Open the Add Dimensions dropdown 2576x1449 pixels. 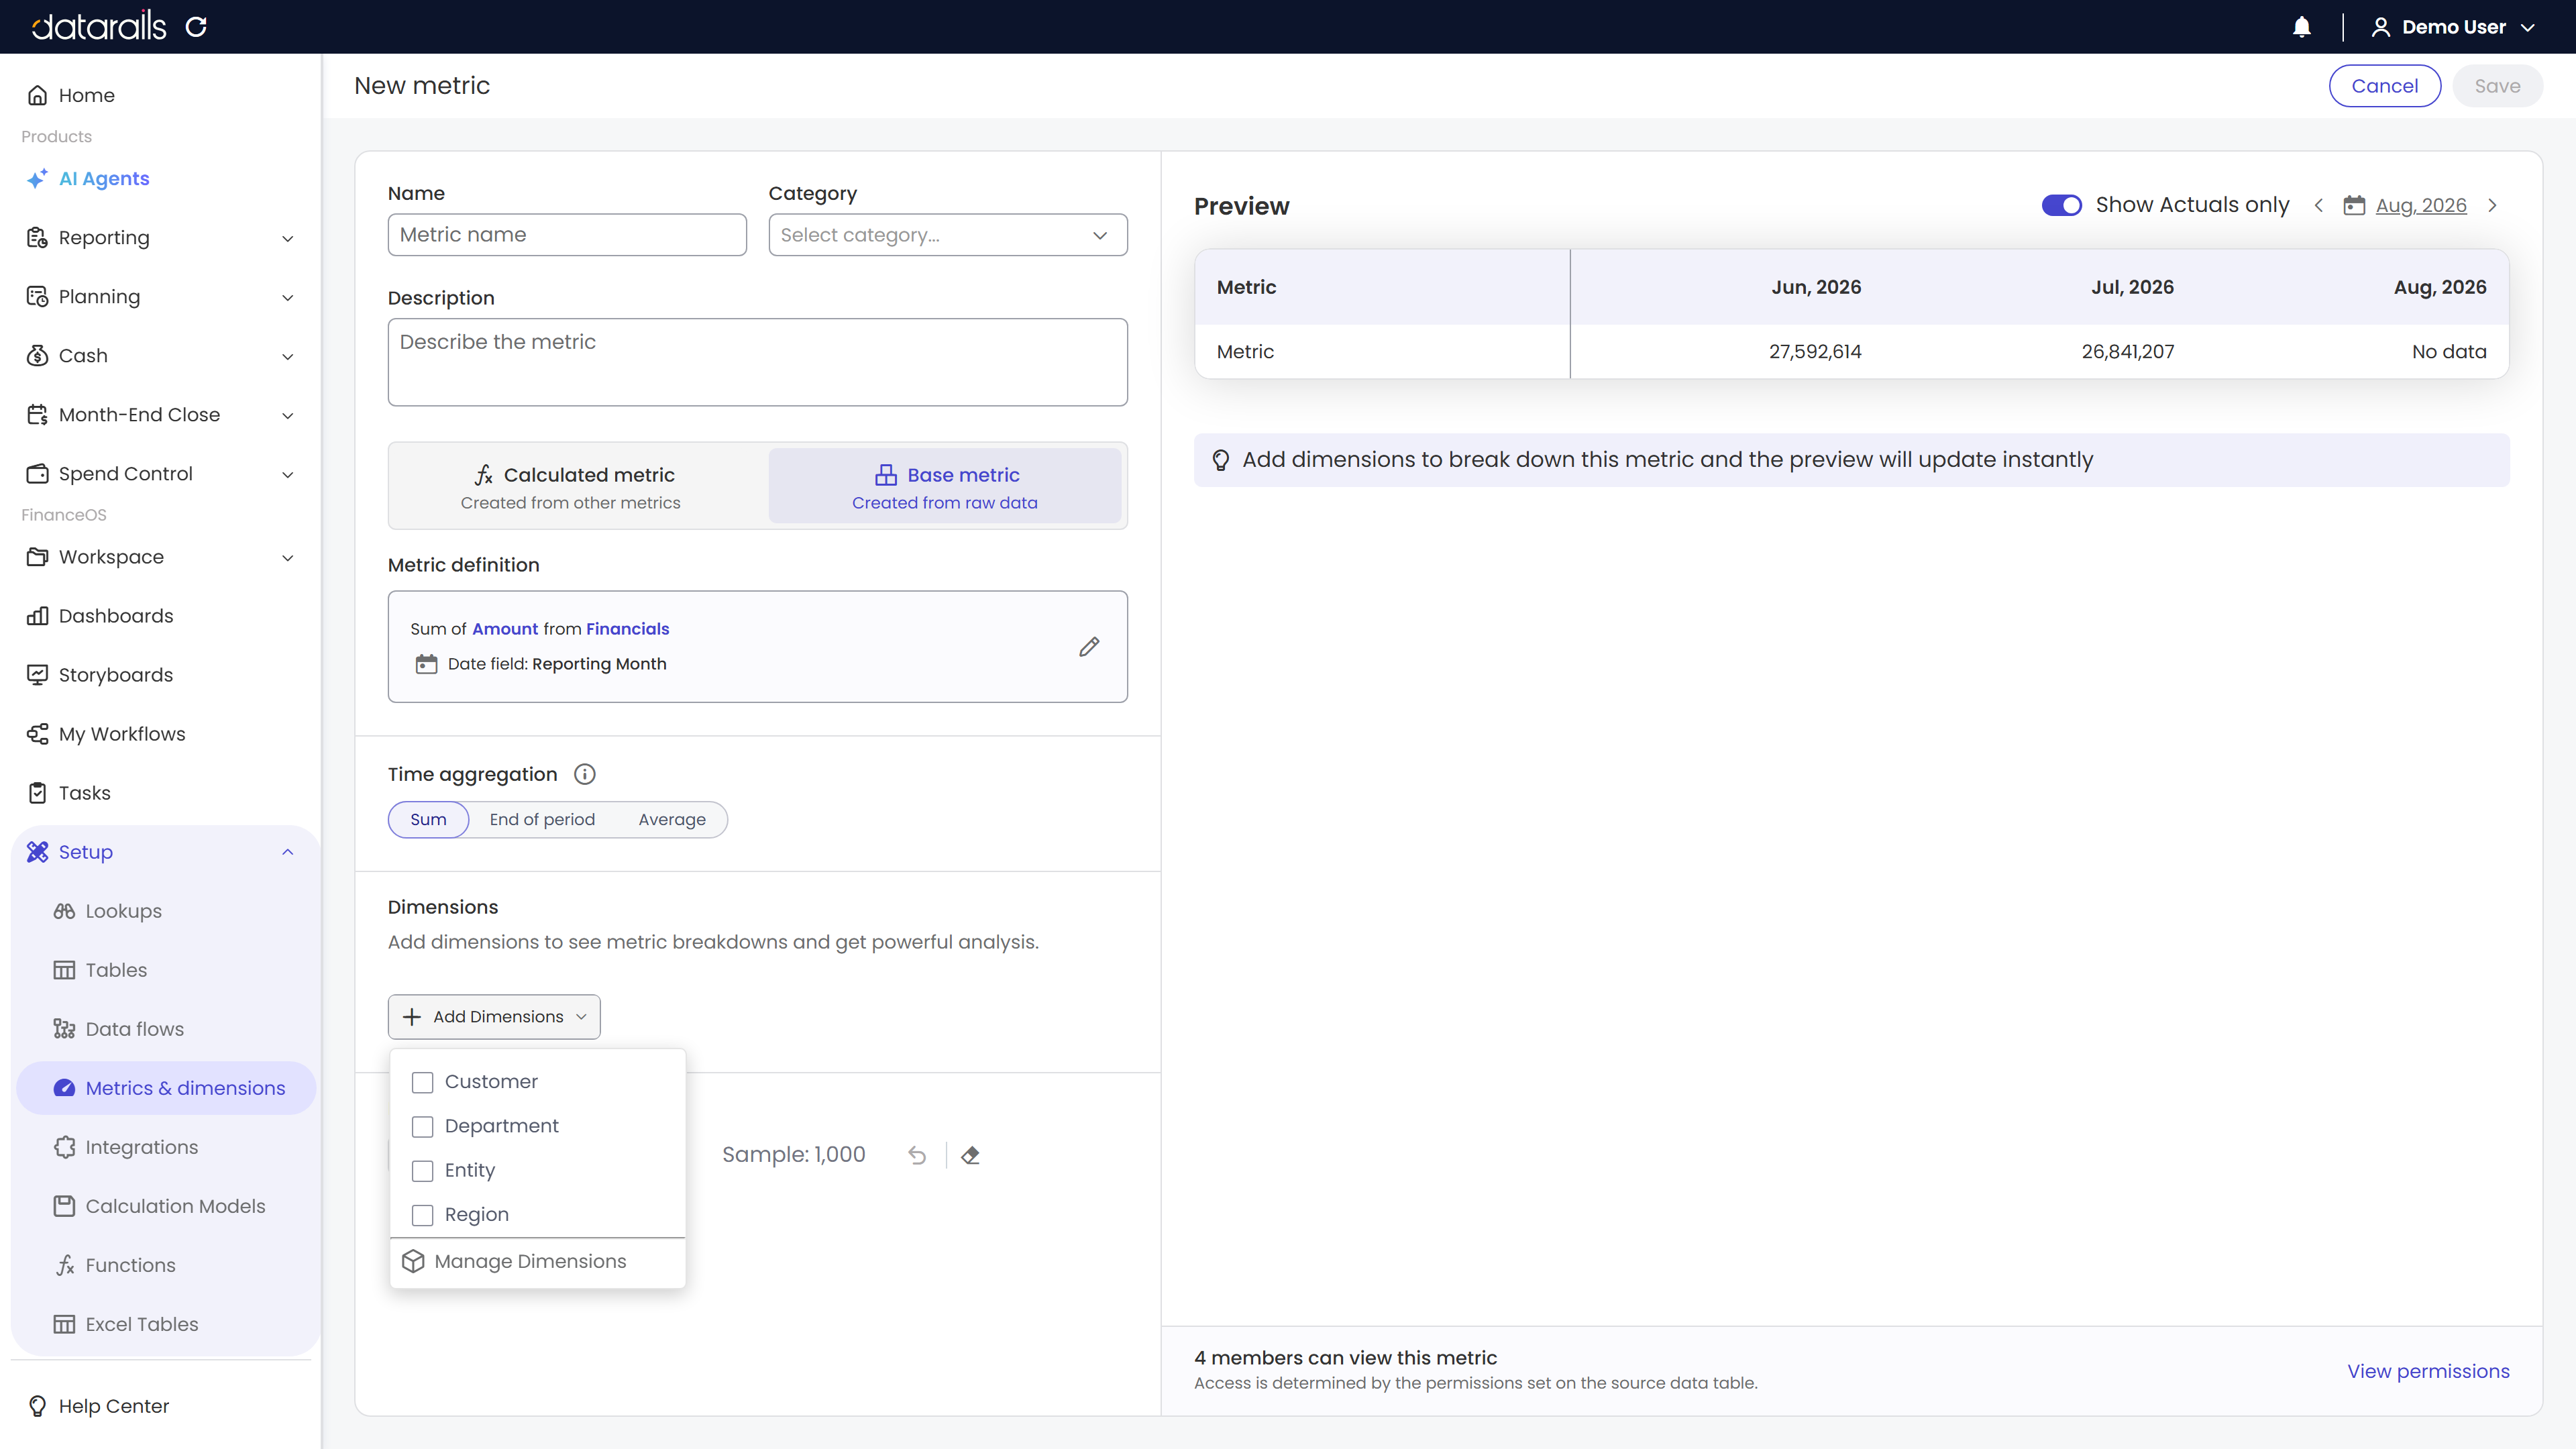(x=494, y=1017)
